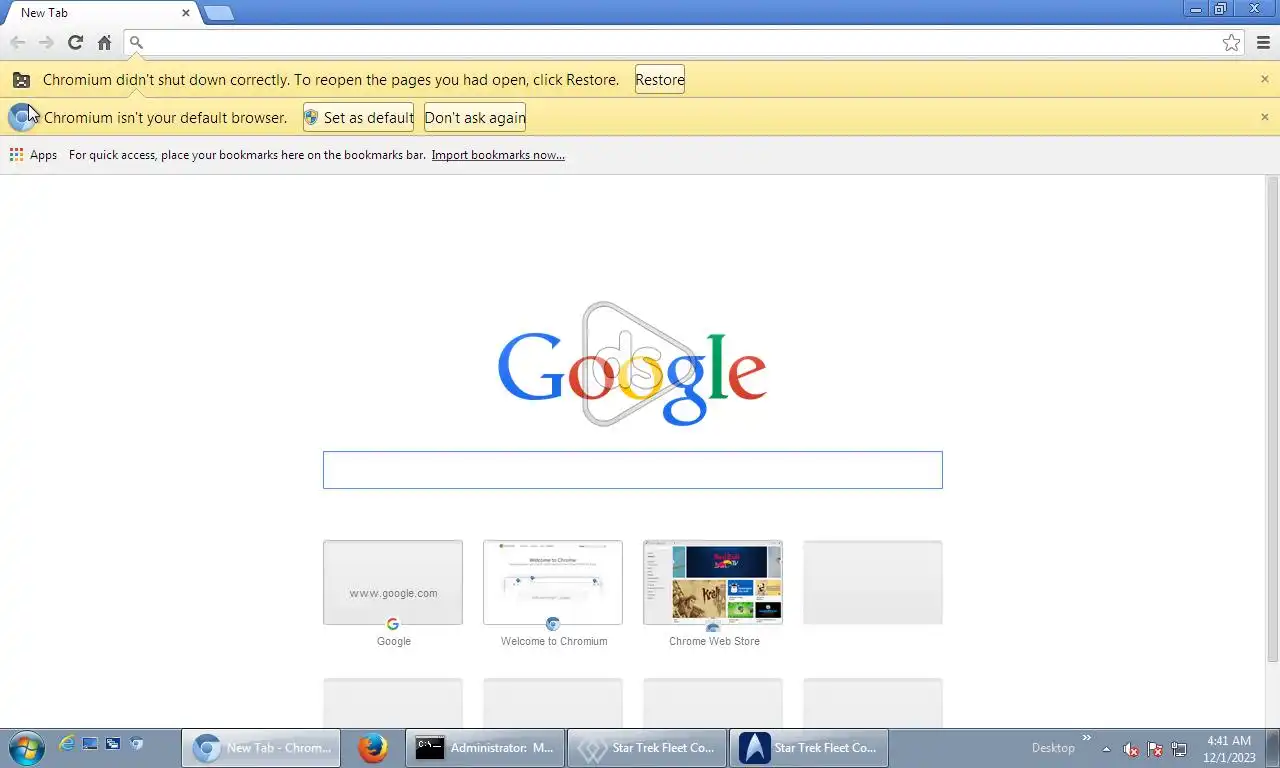Open the home page via home icon
The width and height of the screenshot is (1280, 768).
(x=104, y=42)
